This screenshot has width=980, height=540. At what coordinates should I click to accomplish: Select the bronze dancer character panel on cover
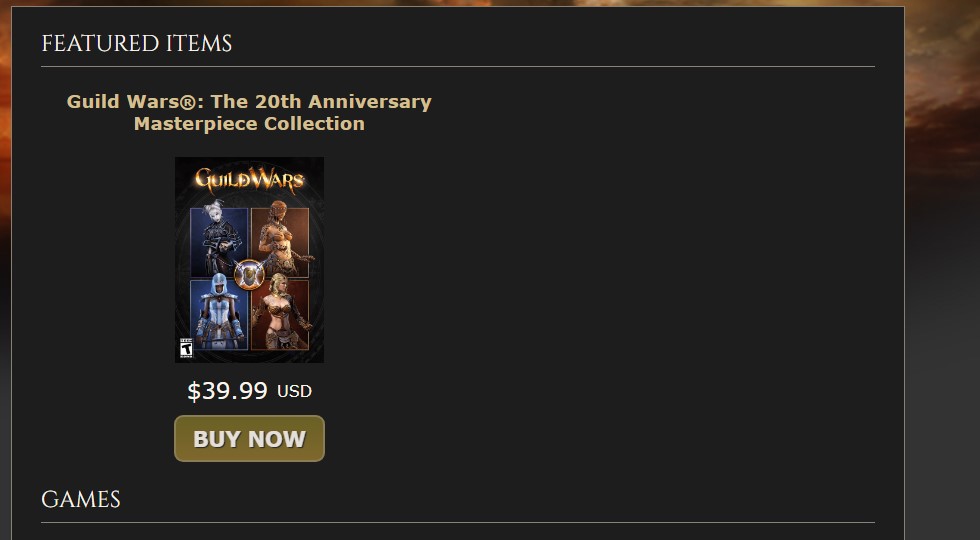point(281,241)
